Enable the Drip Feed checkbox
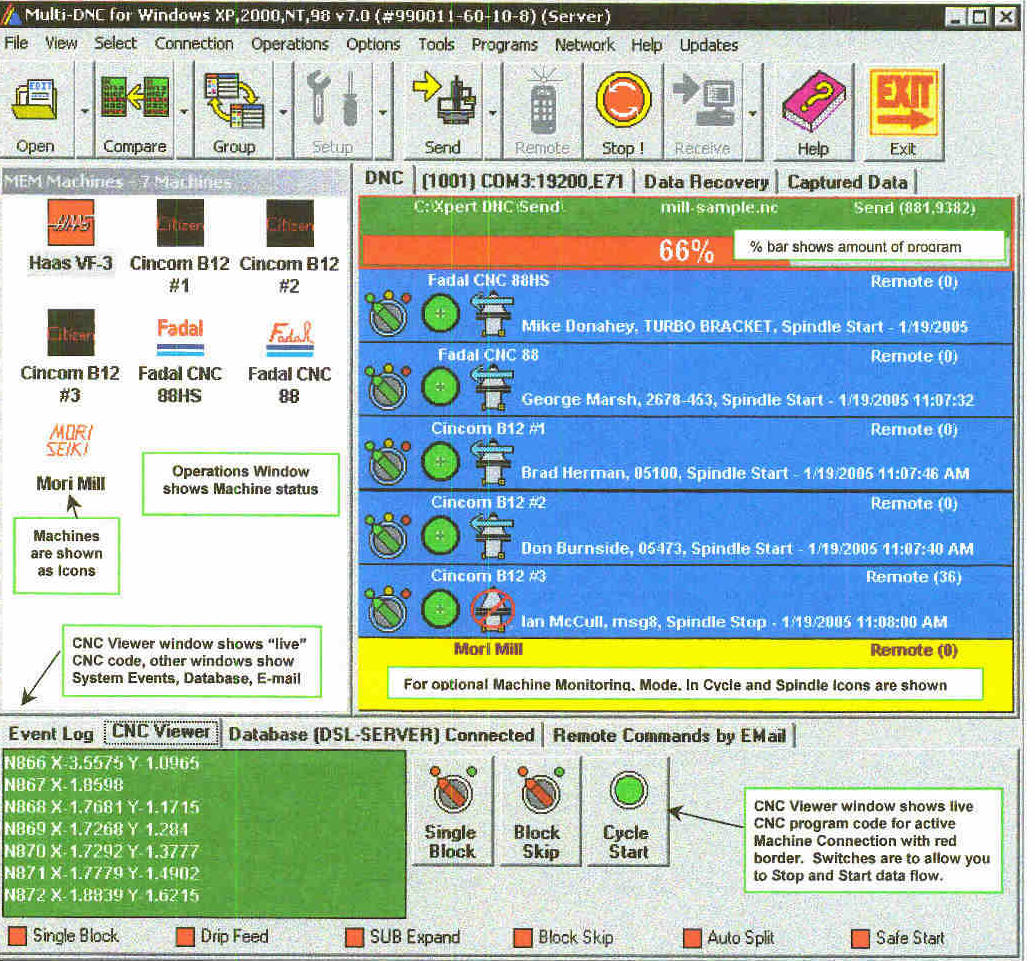This screenshot has height=961, width=1035. [x=185, y=937]
